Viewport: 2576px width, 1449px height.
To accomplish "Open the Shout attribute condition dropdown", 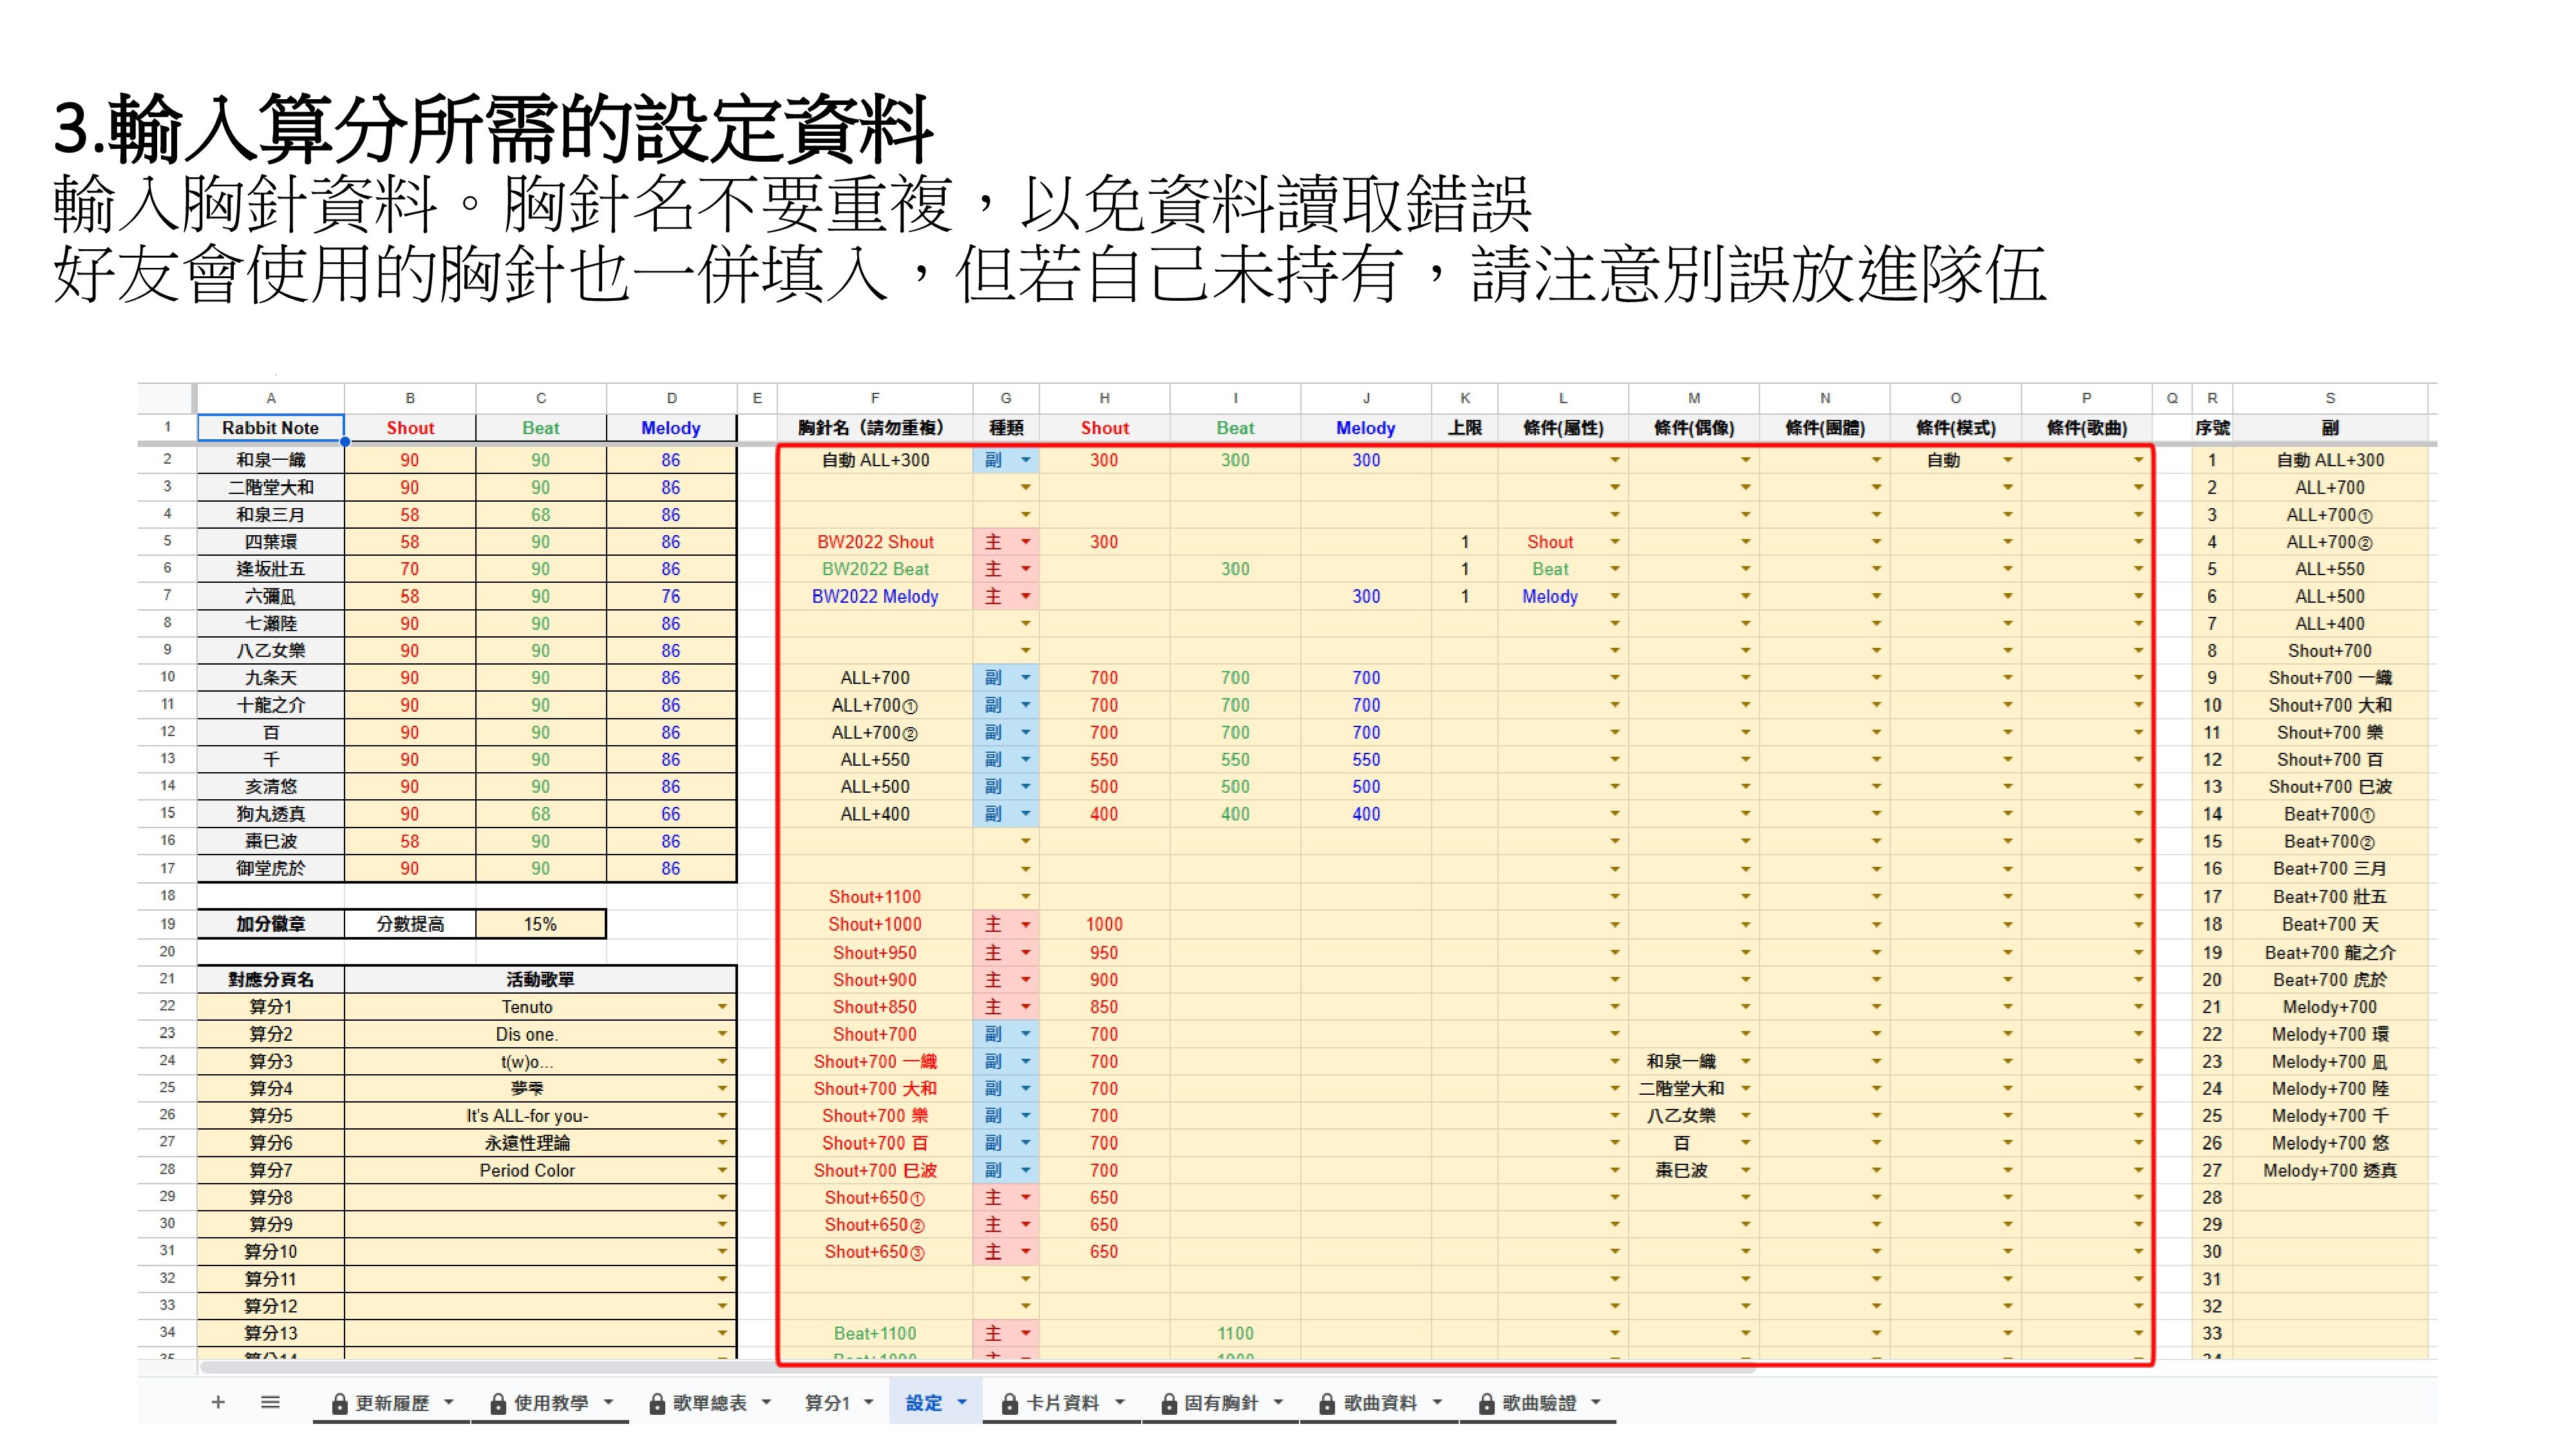I will [1614, 542].
